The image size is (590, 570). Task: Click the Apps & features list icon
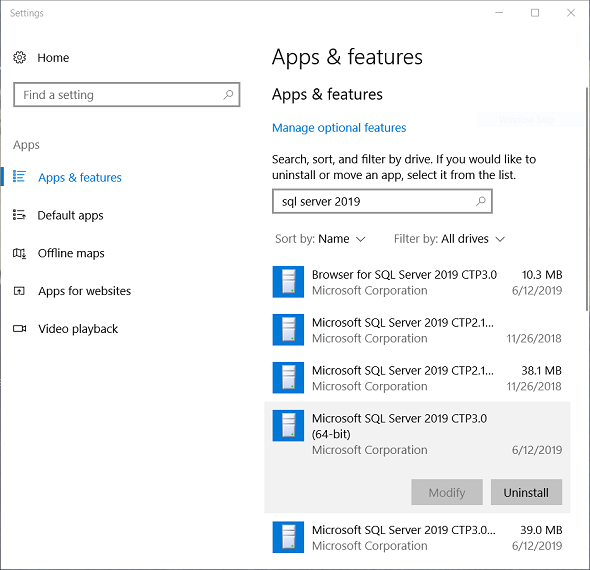point(19,176)
